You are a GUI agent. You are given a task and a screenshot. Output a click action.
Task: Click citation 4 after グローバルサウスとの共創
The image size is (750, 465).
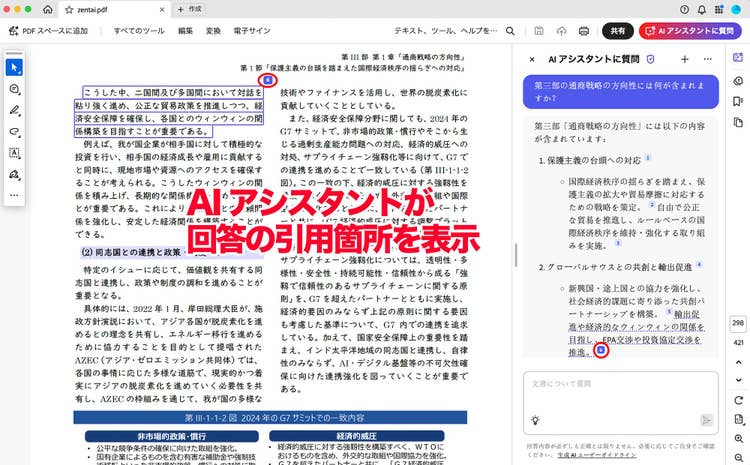[x=699, y=264]
